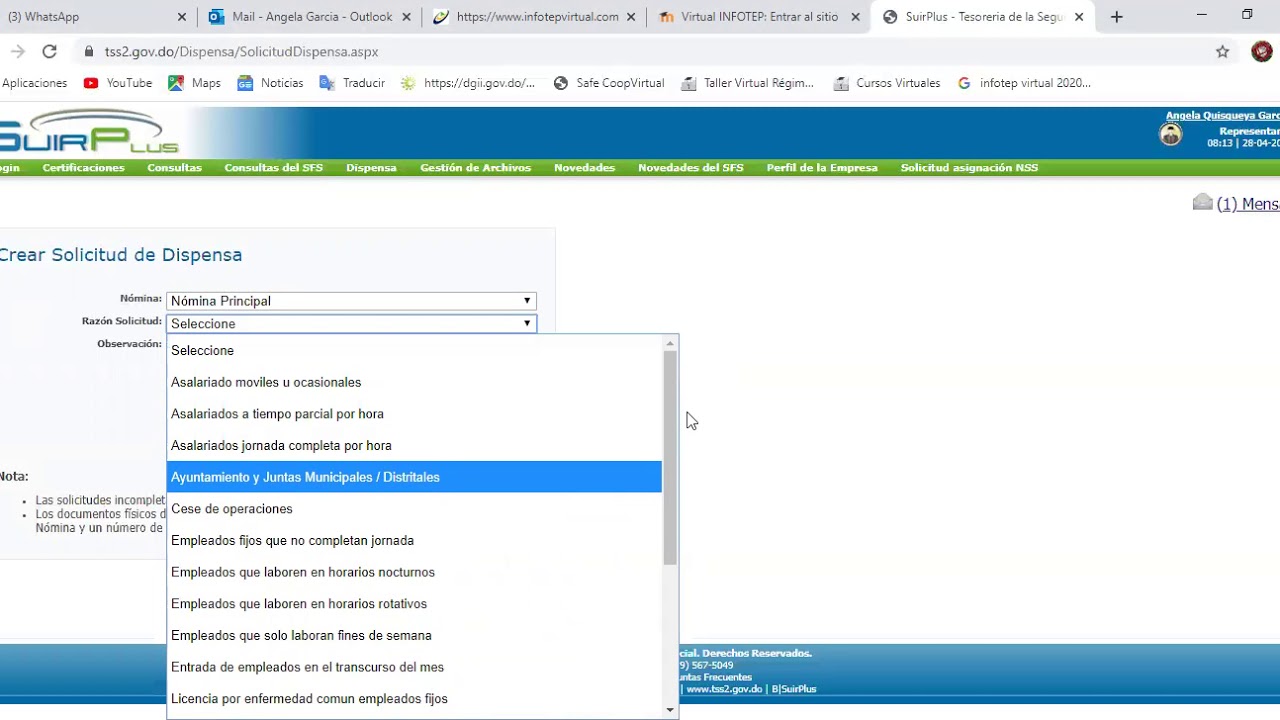
Task: Open the Chrome profile avatar icon
Action: [1262, 51]
